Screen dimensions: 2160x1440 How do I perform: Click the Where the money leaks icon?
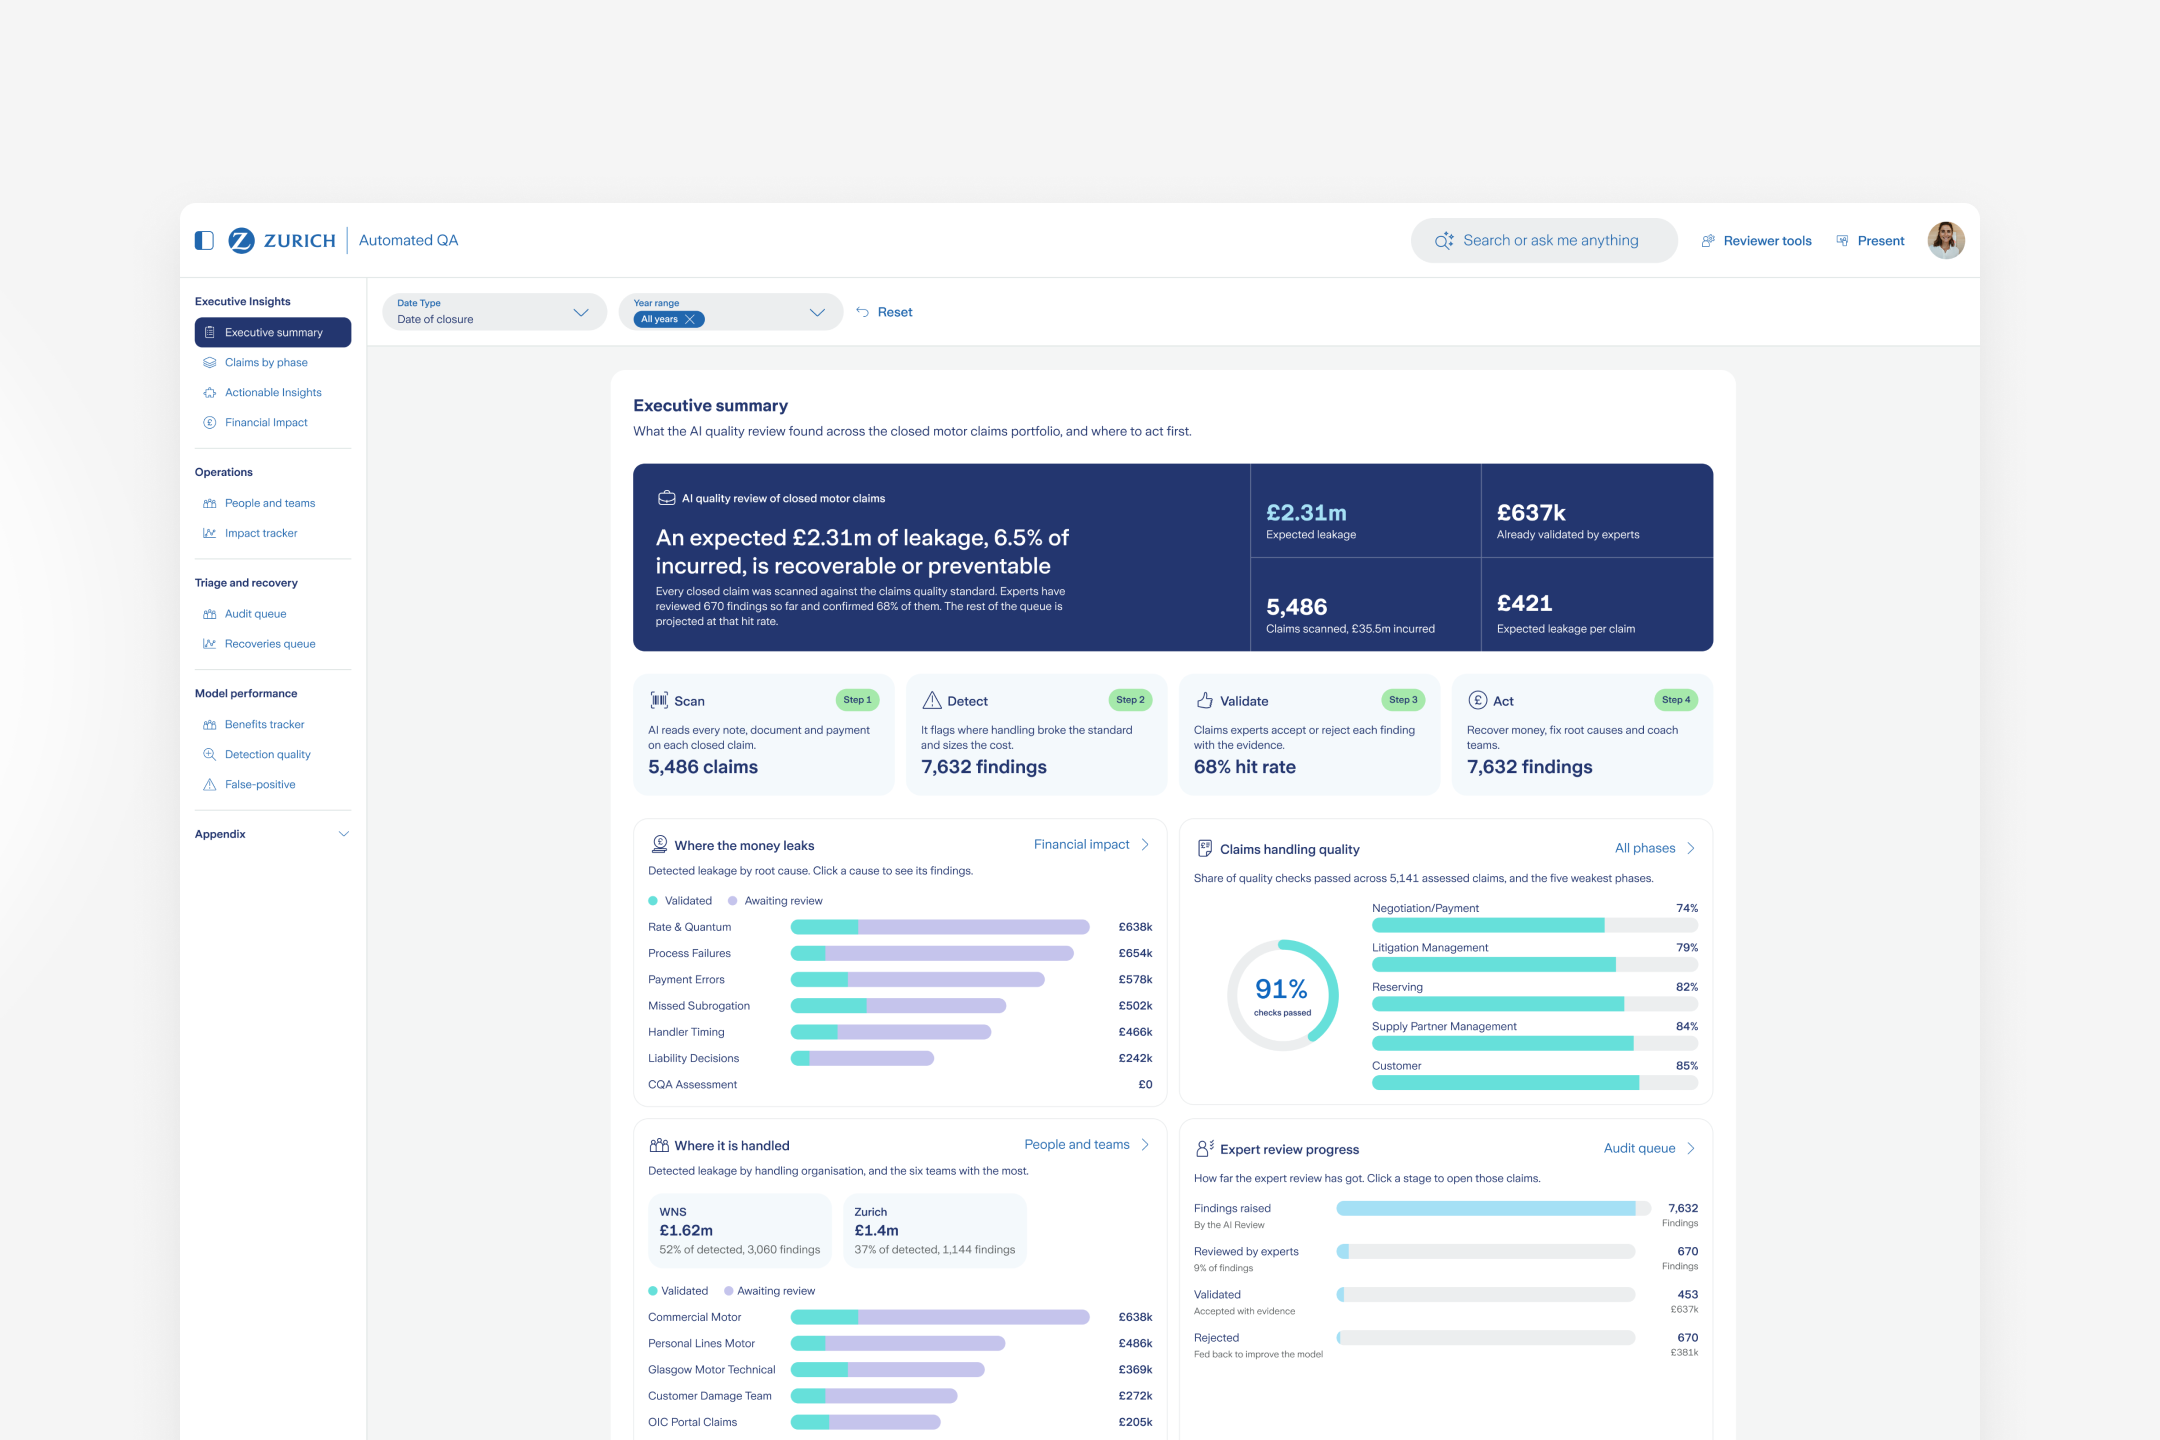(x=660, y=844)
